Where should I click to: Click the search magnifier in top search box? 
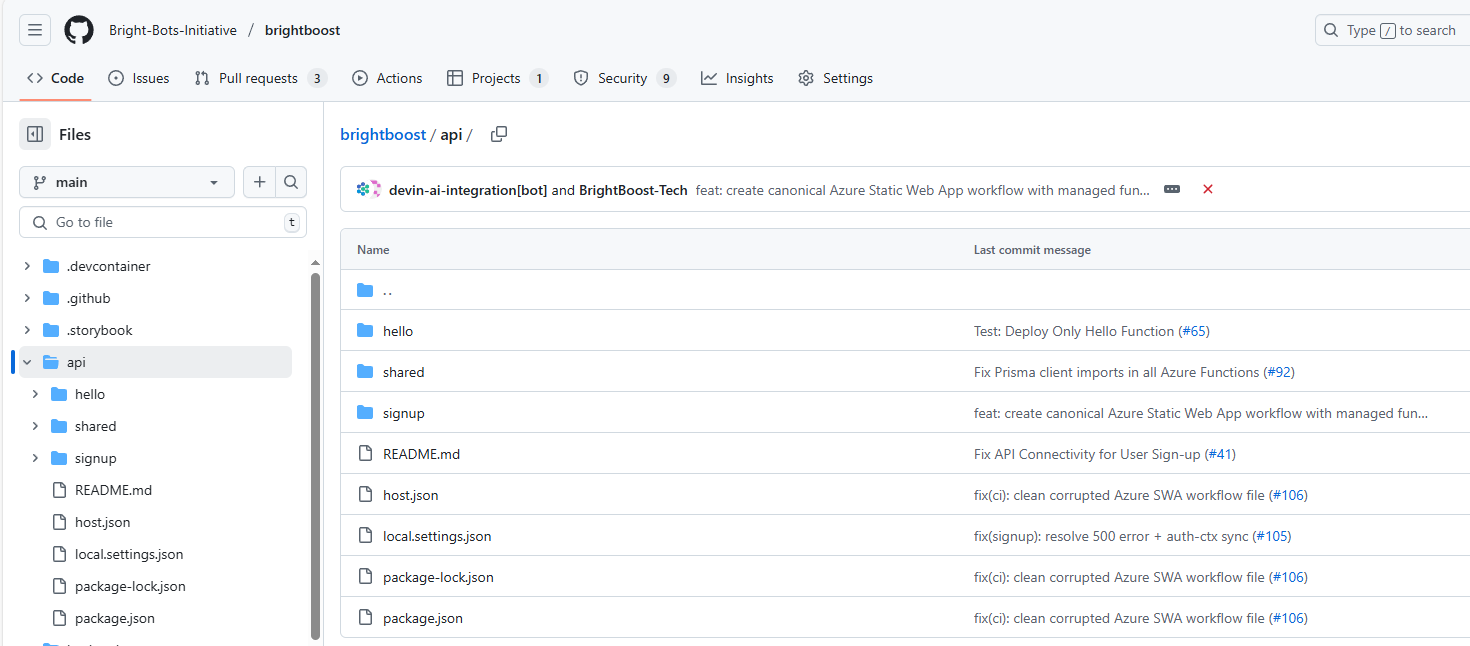tap(1331, 30)
